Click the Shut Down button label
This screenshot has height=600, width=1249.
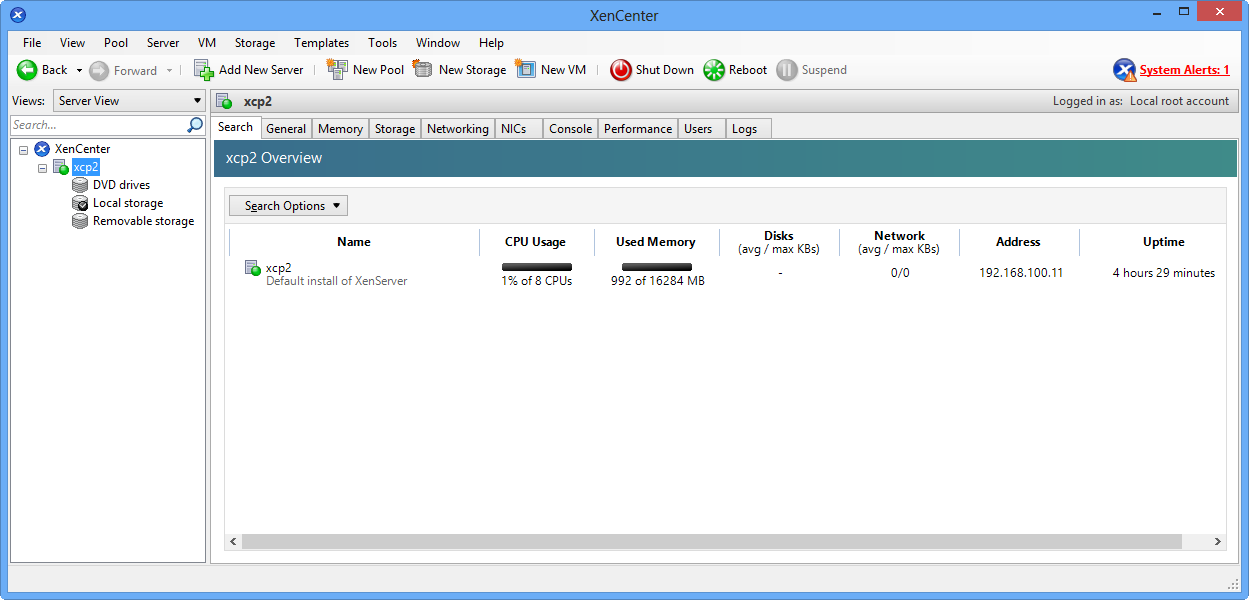[x=665, y=70]
